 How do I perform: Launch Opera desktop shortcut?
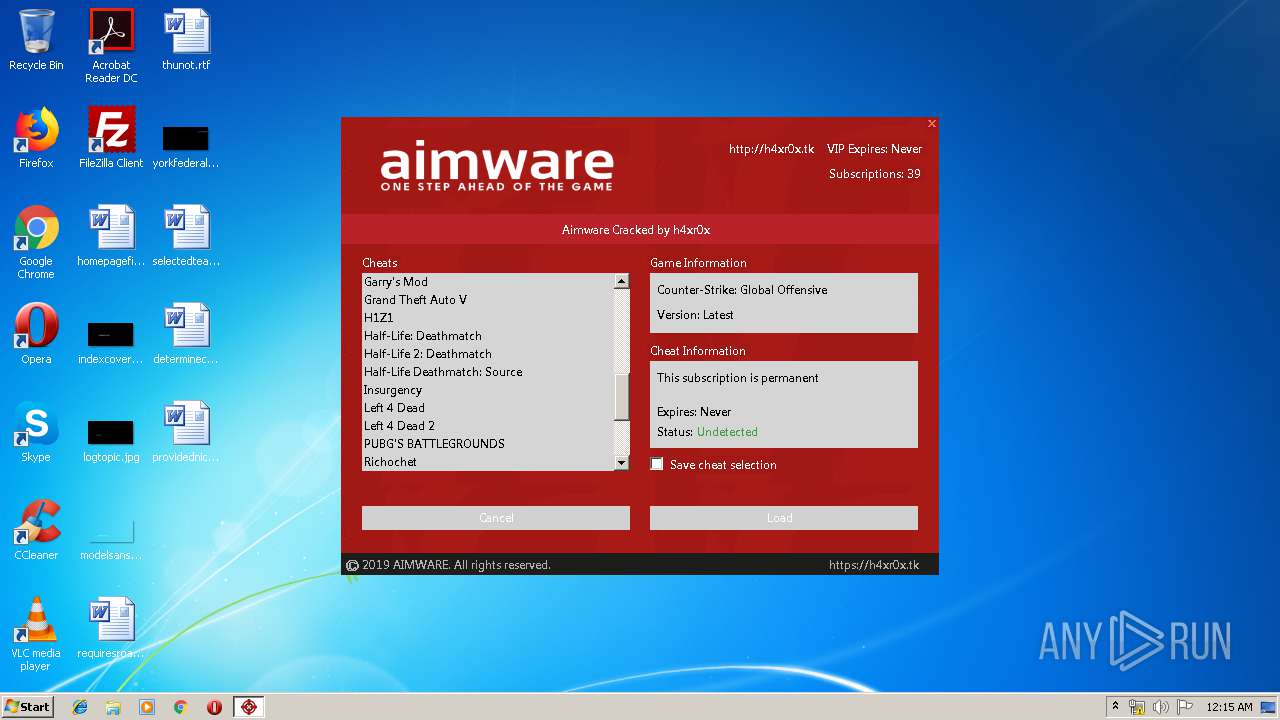coord(36,334)
